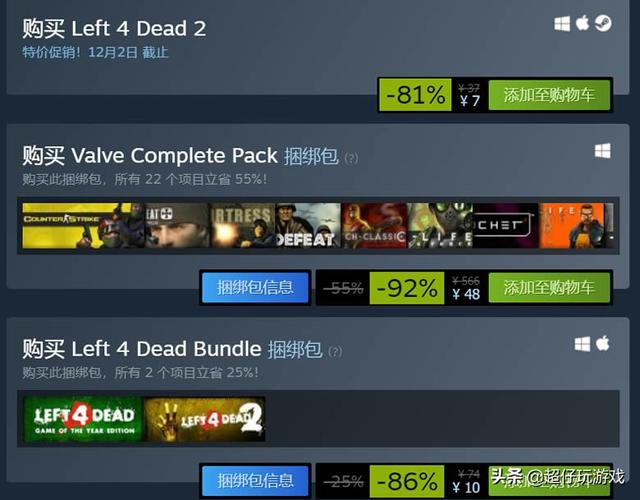
Task: Open bundle info for Left 4 Dead Bundle
Action: (x=255, y=481)
